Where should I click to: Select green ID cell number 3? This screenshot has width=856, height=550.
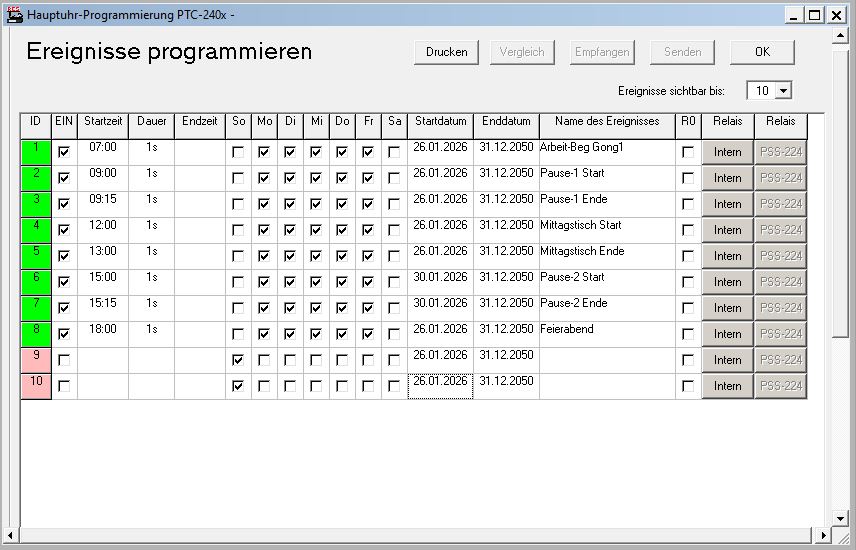click(35, 203)
